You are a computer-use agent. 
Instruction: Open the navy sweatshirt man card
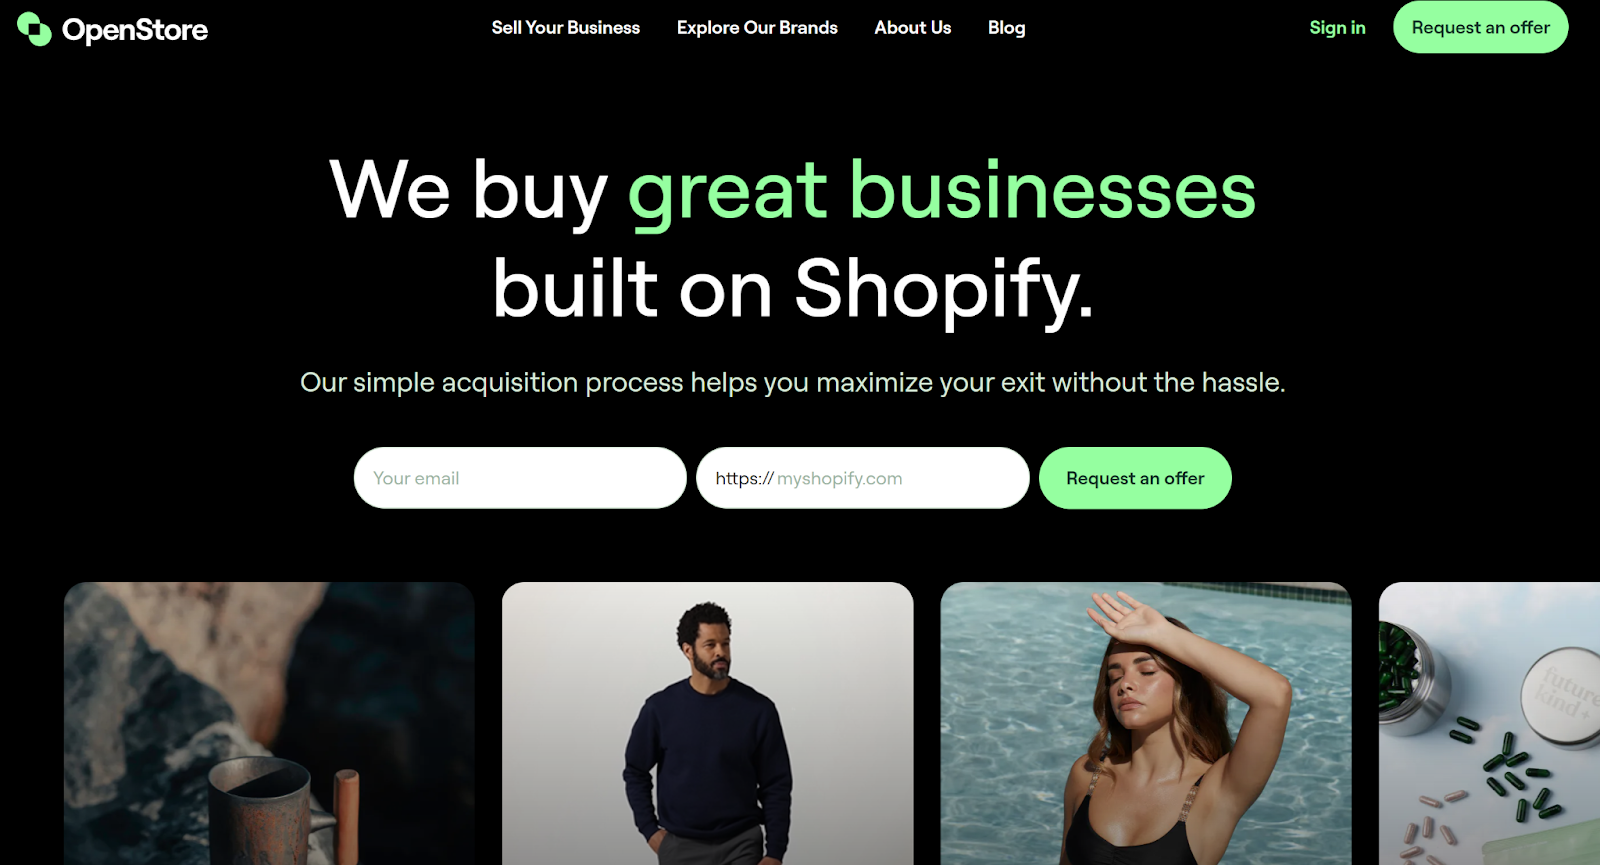click(x=707, y=723)
